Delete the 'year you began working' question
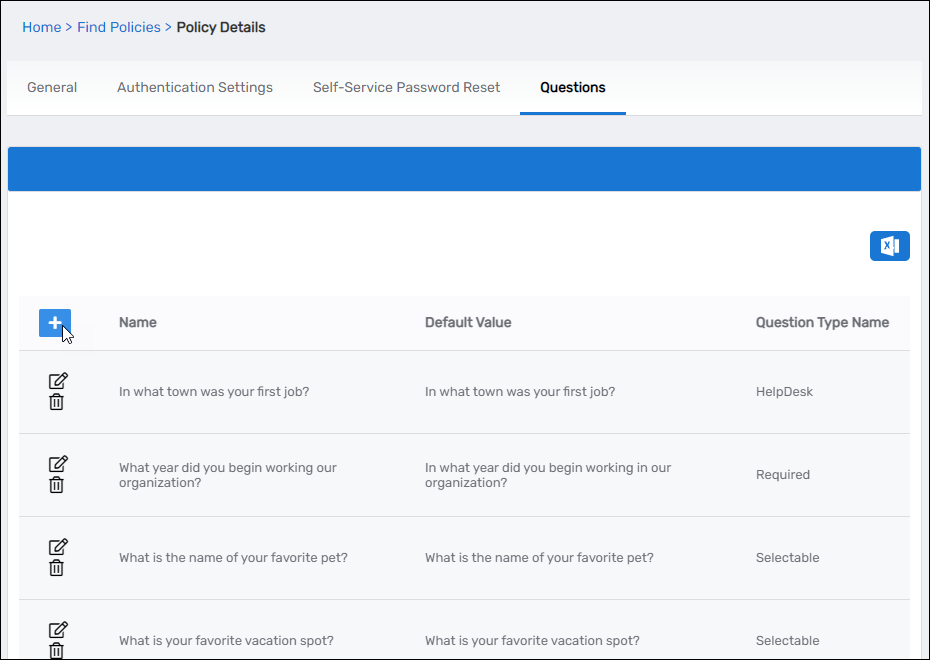The image size is (930, 660). pos(57,485)
